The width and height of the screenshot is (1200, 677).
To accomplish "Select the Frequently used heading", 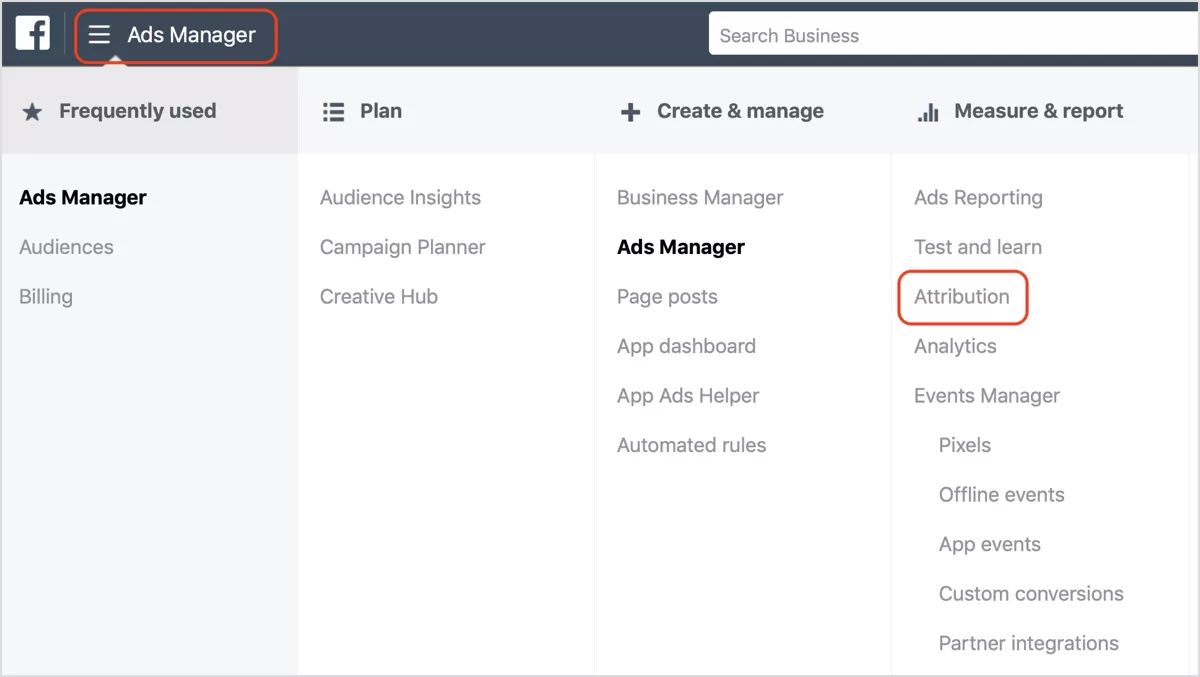I will [137, 111].
